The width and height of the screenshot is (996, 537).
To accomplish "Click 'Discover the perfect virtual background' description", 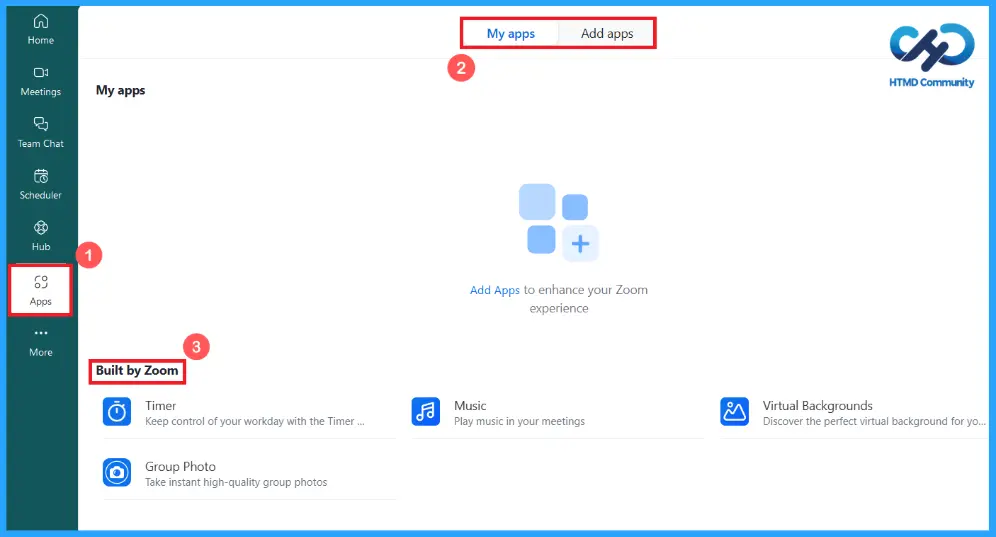I will tap(874, 421).
